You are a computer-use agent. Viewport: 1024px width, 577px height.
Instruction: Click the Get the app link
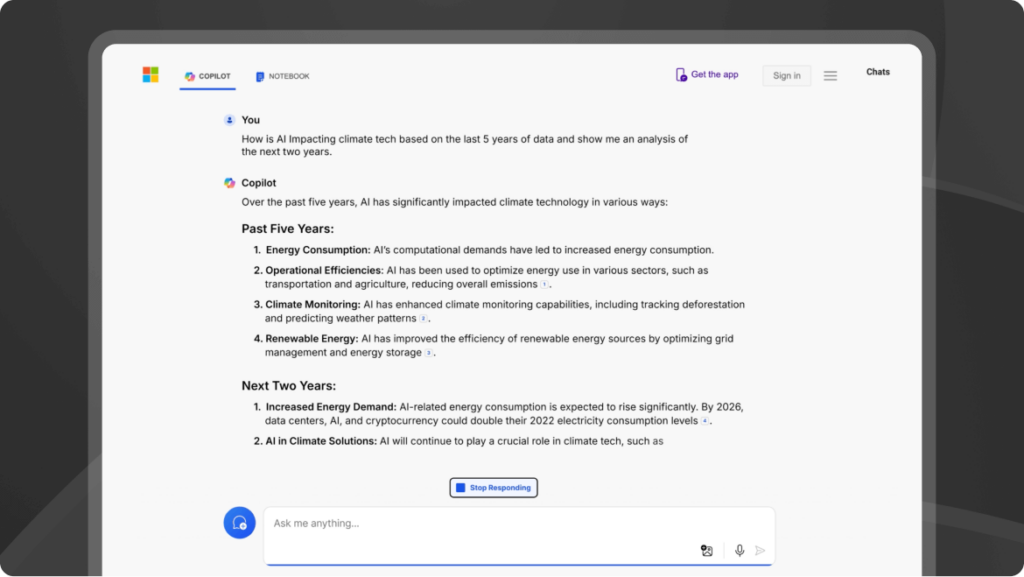click(714, 75)
